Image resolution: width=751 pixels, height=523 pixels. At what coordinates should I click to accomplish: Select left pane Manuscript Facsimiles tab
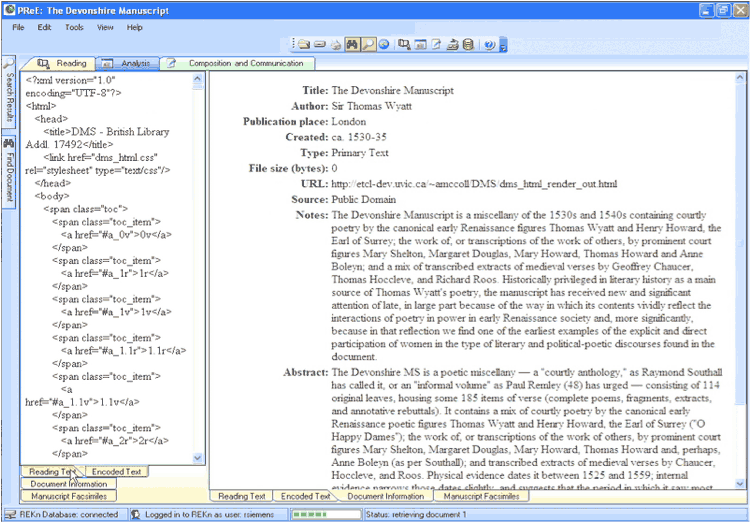pos(68,496)
